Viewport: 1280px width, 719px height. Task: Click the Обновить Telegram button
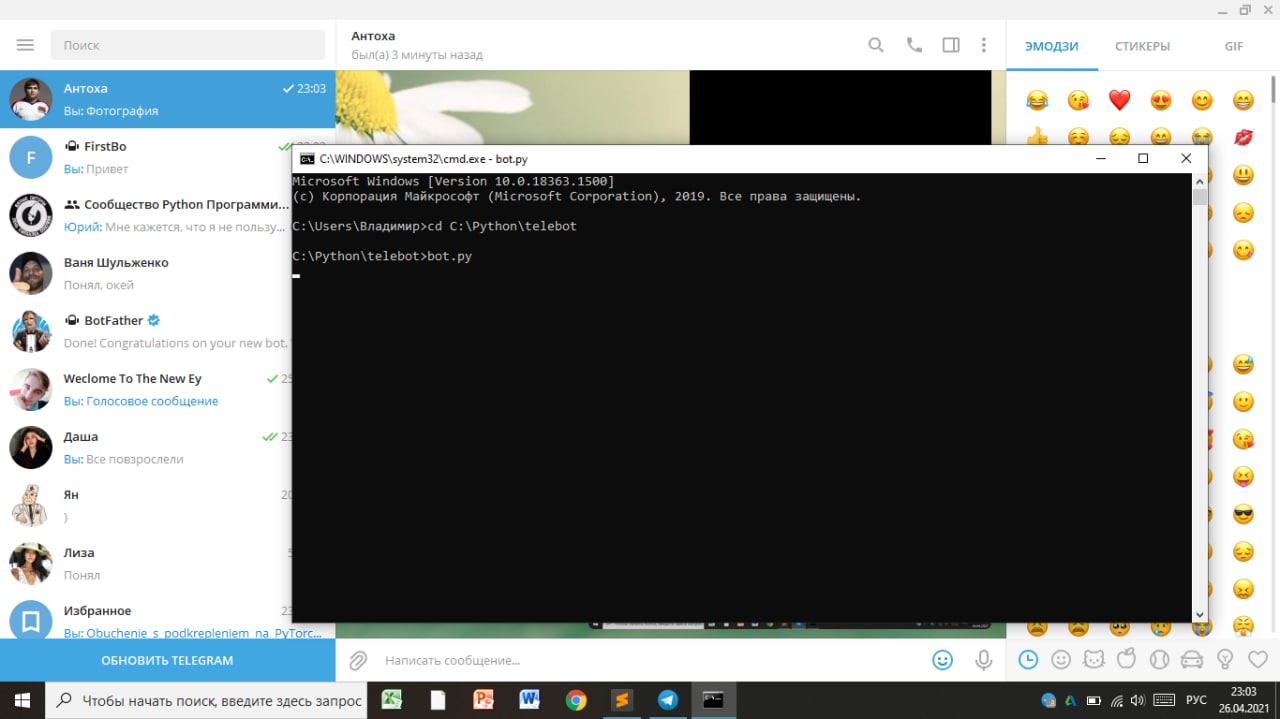point(167,660)
